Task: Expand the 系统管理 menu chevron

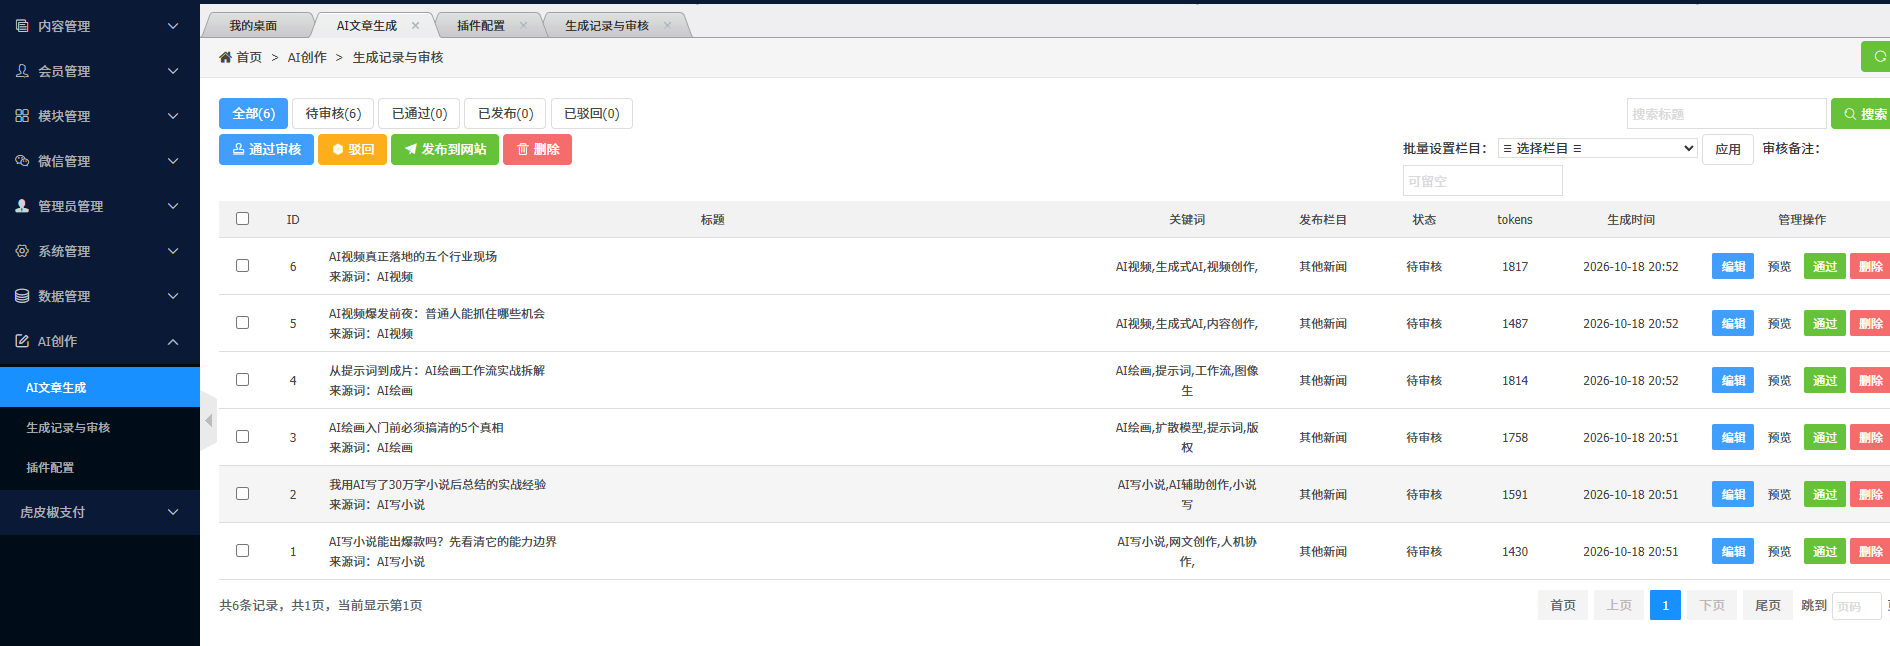Action: pos(173,251)
